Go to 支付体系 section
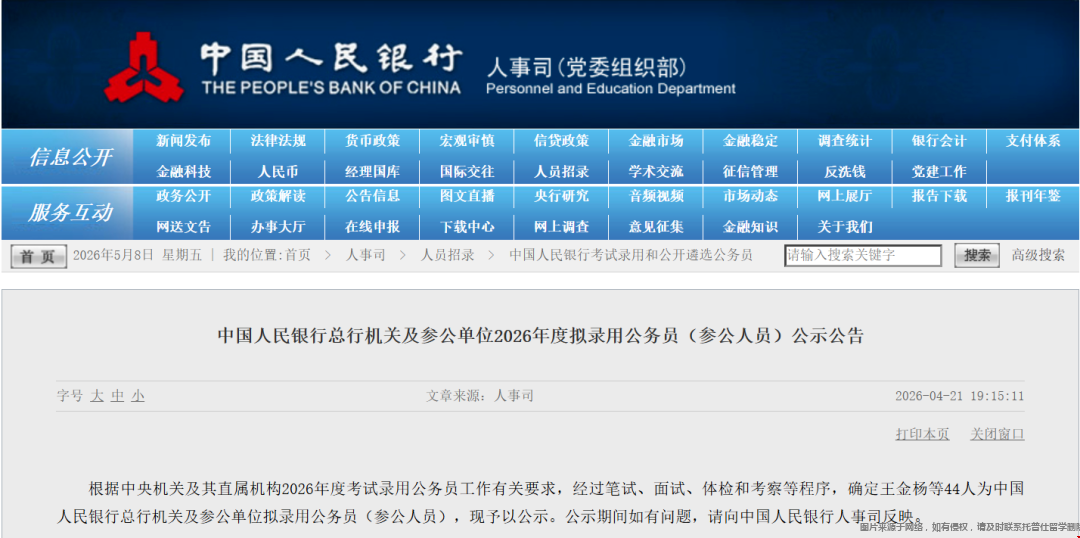1080x538 pixels. pos(1032,142)
